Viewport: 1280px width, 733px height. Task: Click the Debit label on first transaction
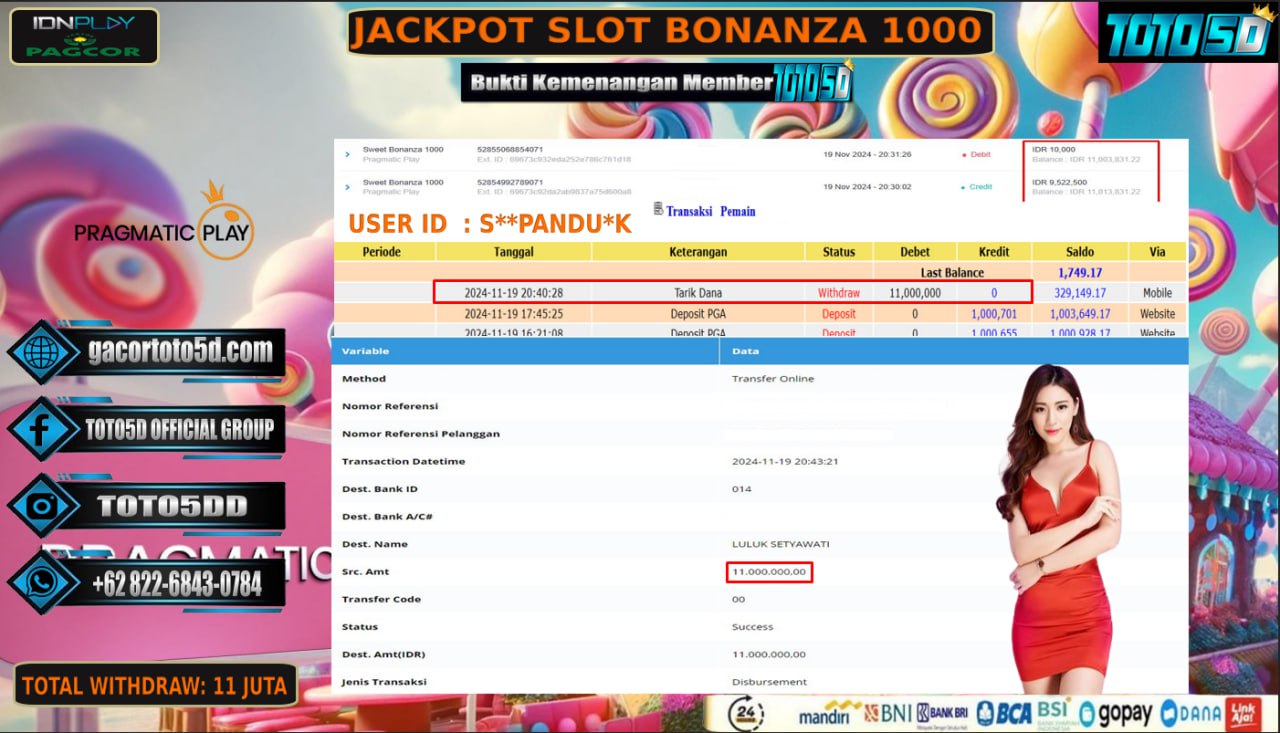(x=980, y=155)
